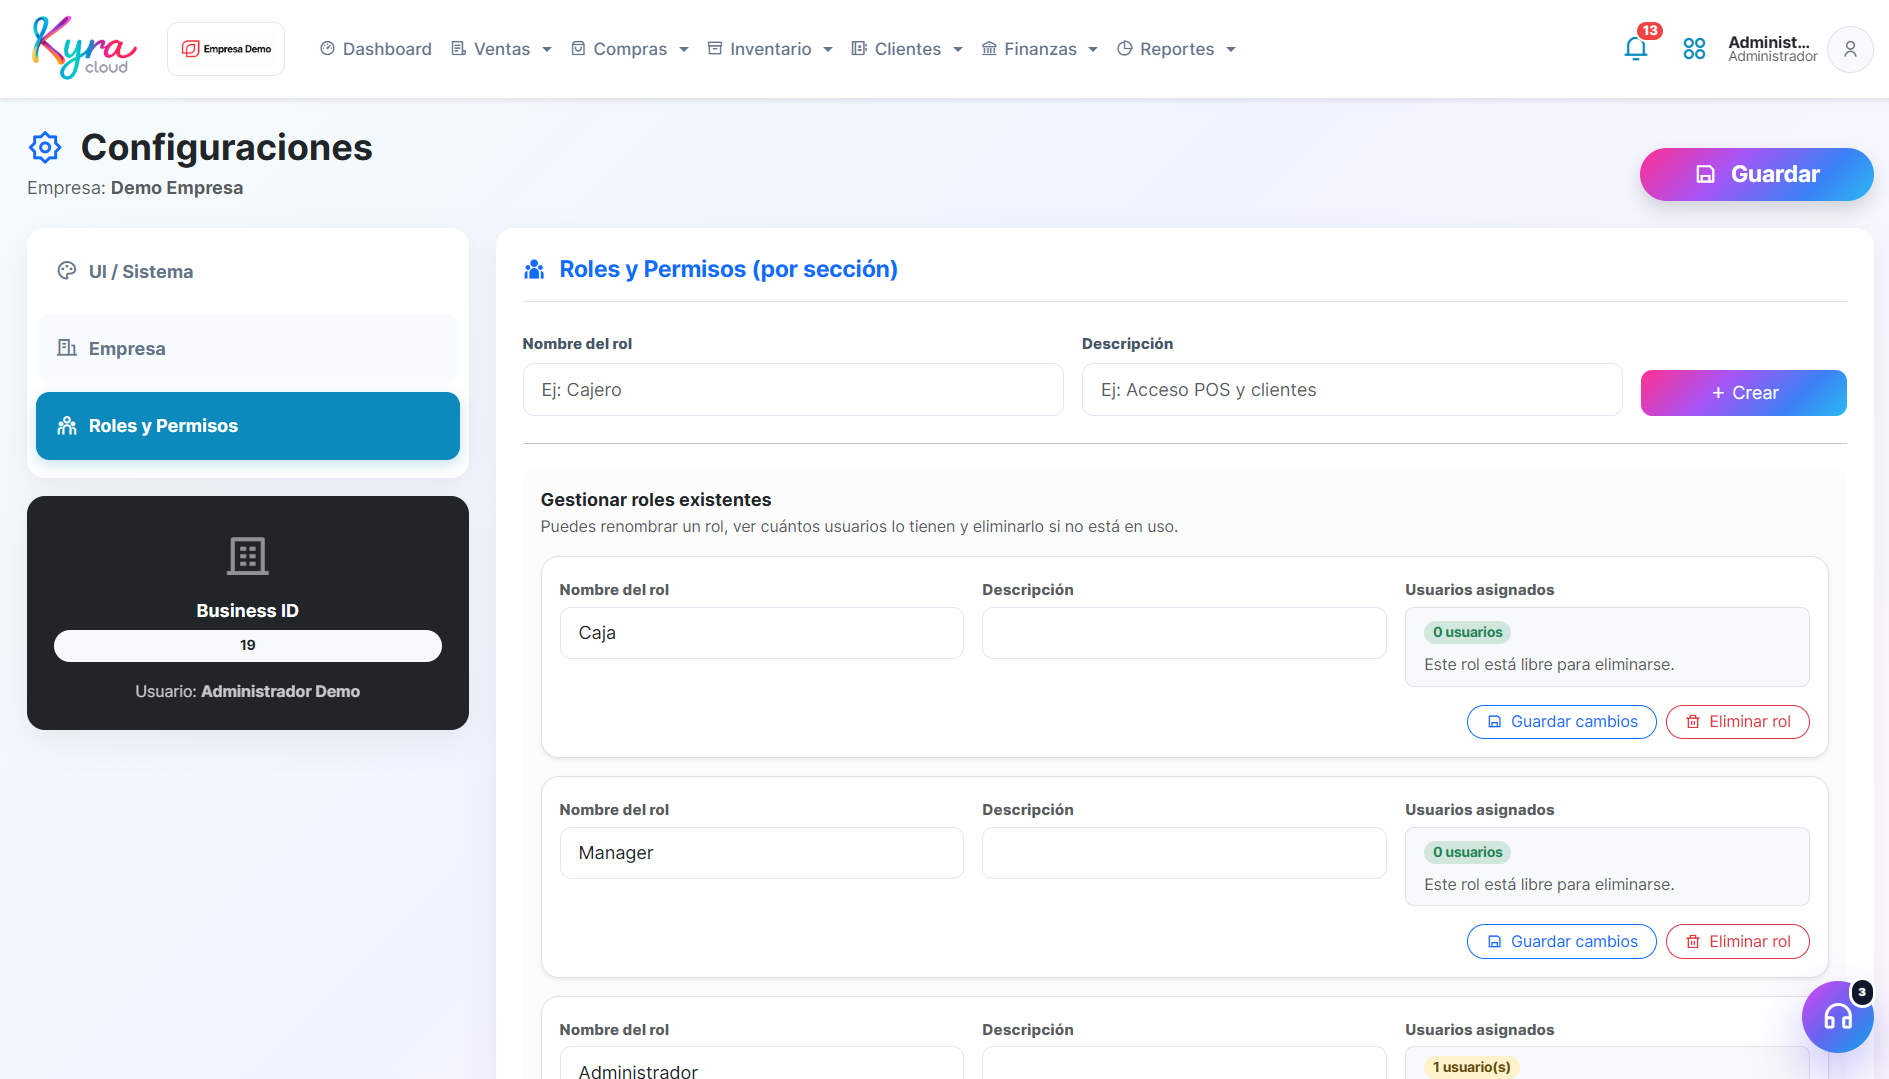Focus the Nombre del rol Cajero input
1889x1079 pixels.
(793, 390)
